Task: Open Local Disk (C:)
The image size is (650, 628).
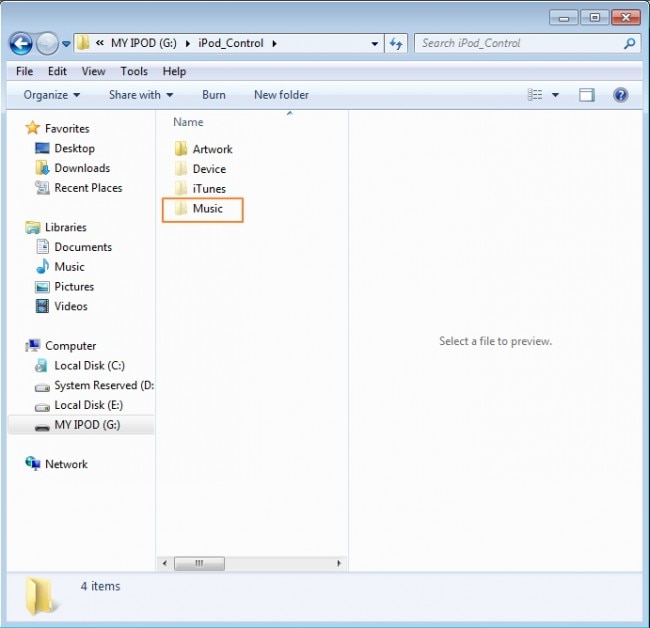Action: [80, 366]
